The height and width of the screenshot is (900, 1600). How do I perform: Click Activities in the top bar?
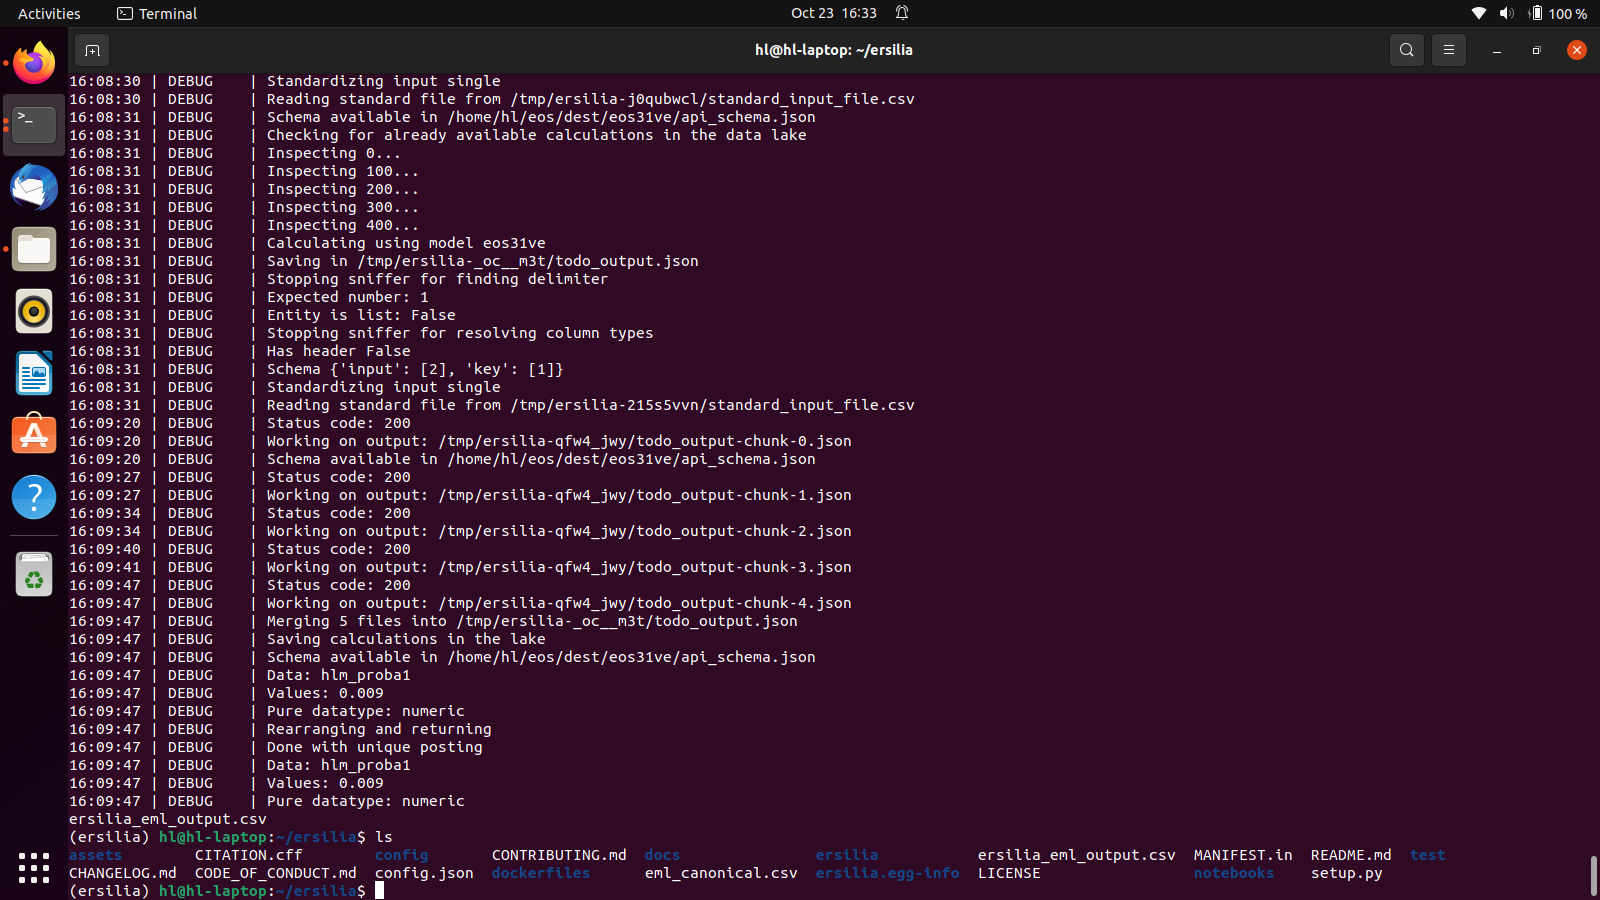point(48,13)
